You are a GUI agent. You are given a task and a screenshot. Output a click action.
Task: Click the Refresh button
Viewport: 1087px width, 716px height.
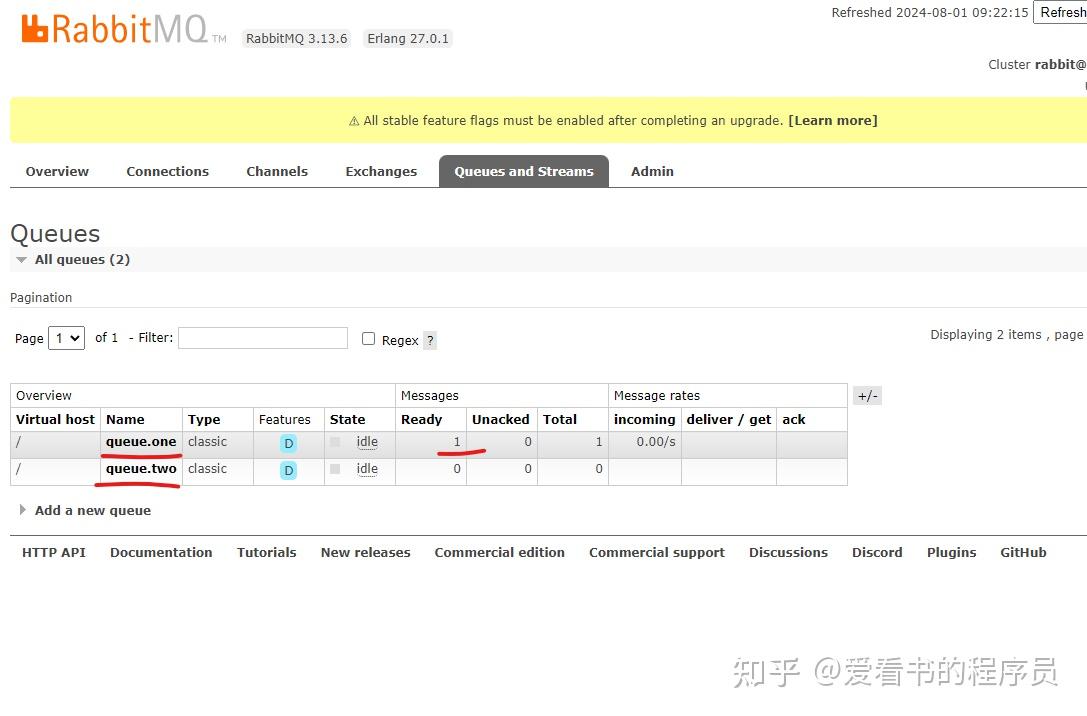[x=1062, y=13]
